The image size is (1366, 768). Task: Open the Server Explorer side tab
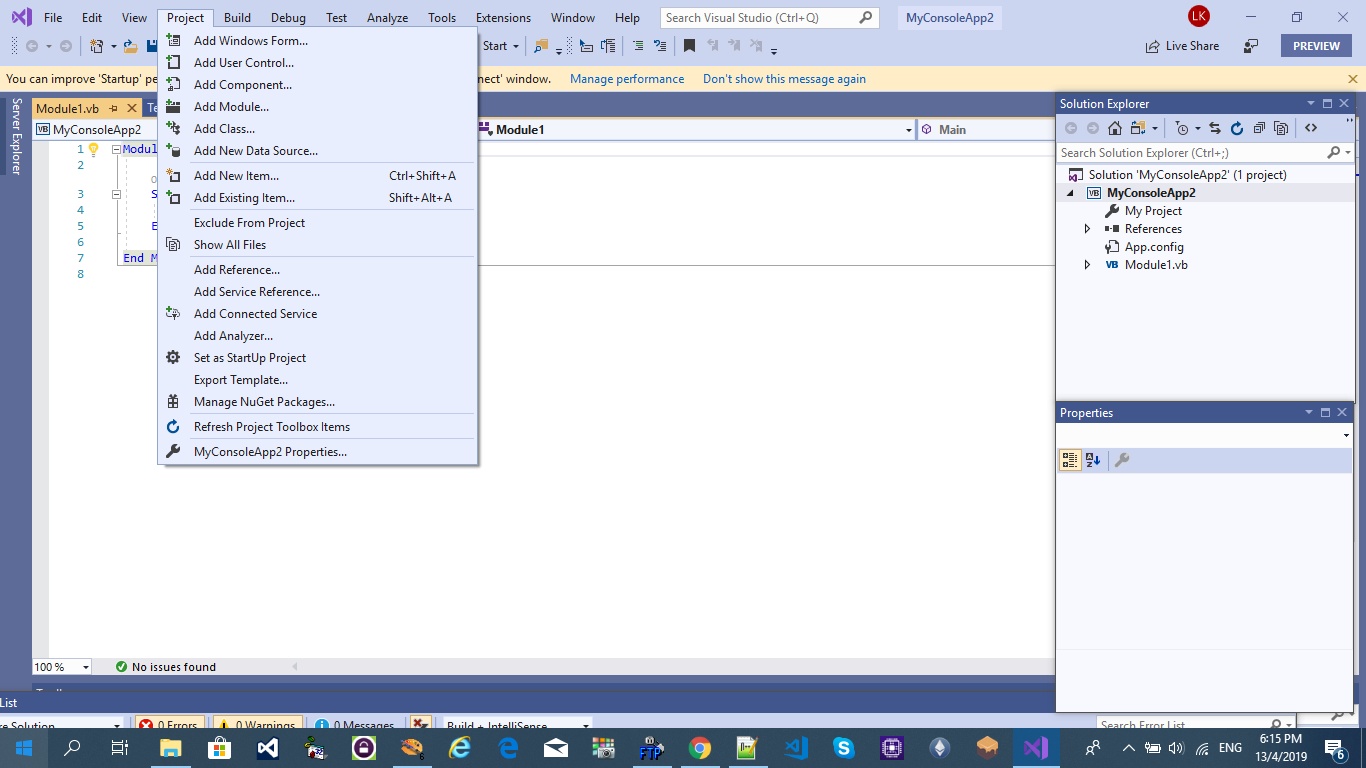(16, 136)
